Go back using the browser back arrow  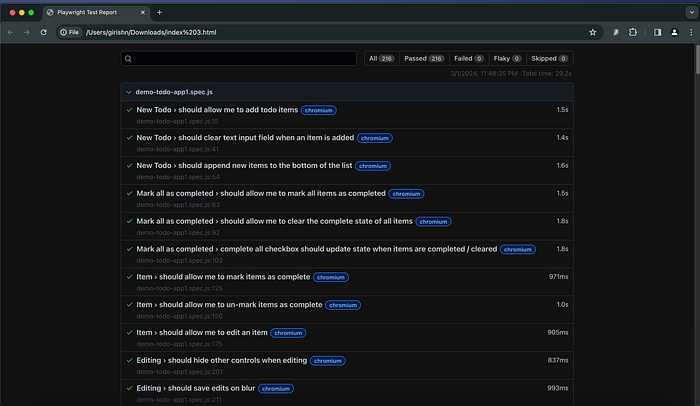pyautogui.click(x=10, y=32)
